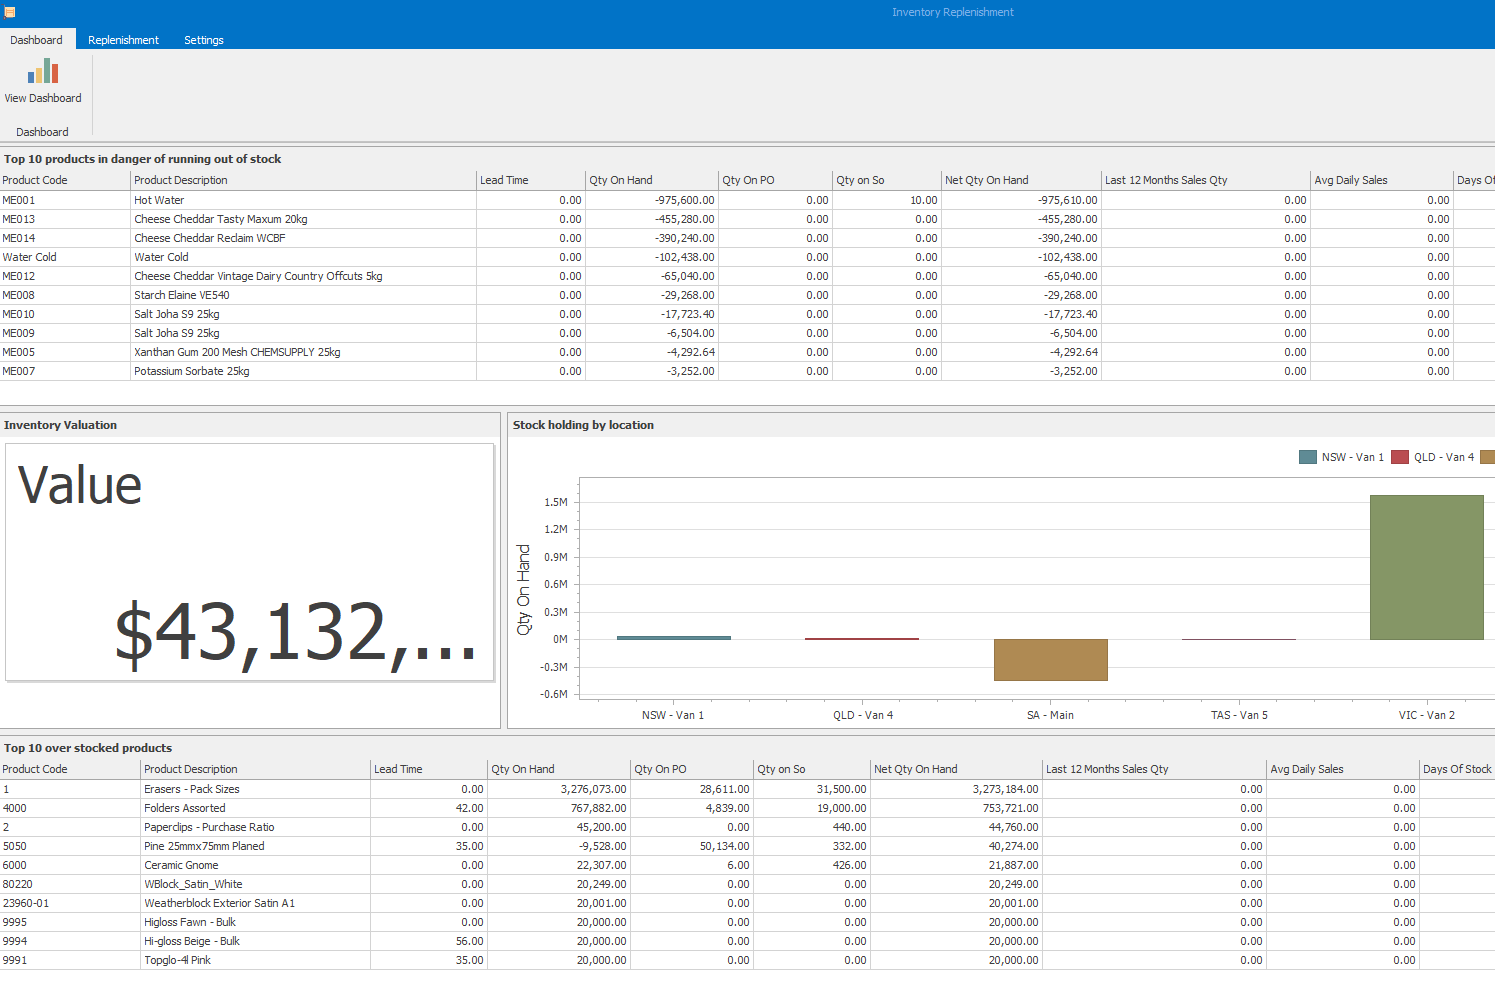
Task: Sort over stocked table by Avg Daily Sales
Action: coord(1342,769)
